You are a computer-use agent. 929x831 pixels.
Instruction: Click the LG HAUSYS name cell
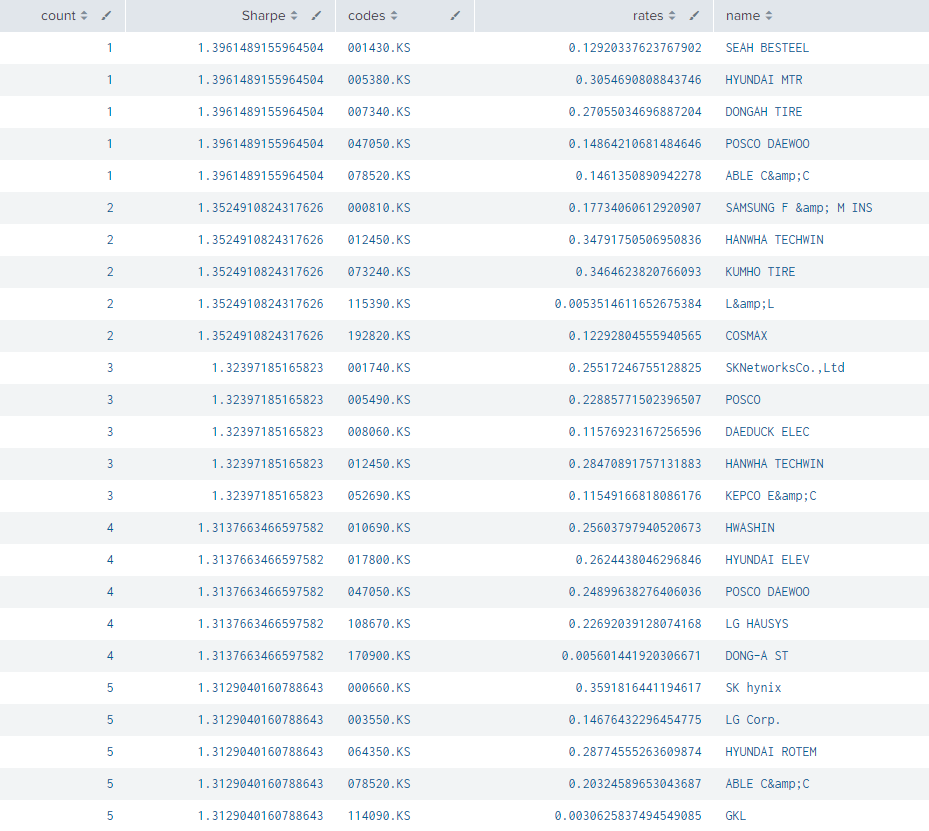coord(757,624)
